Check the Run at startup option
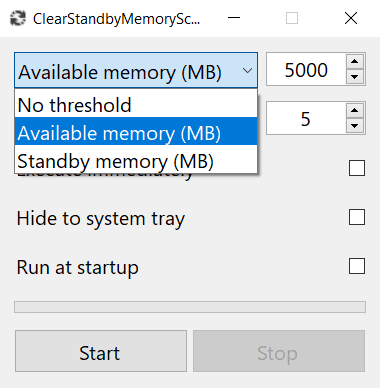 click(357, 266)
